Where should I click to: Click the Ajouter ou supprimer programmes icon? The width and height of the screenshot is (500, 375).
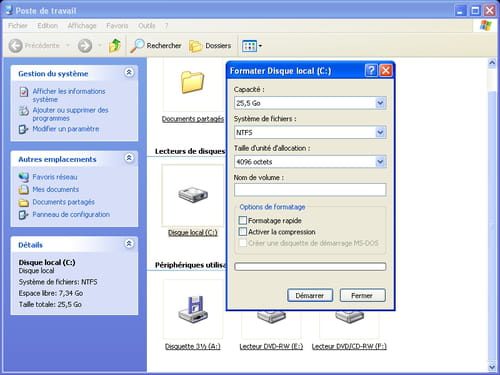(24, 111)
